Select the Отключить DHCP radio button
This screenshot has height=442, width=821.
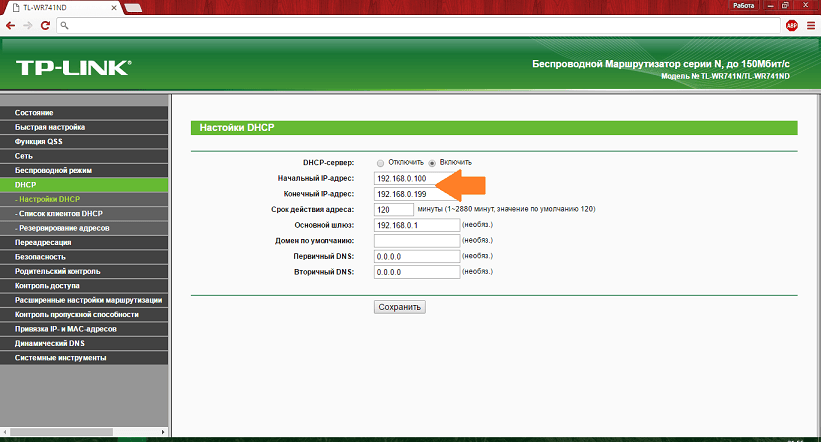380,162
